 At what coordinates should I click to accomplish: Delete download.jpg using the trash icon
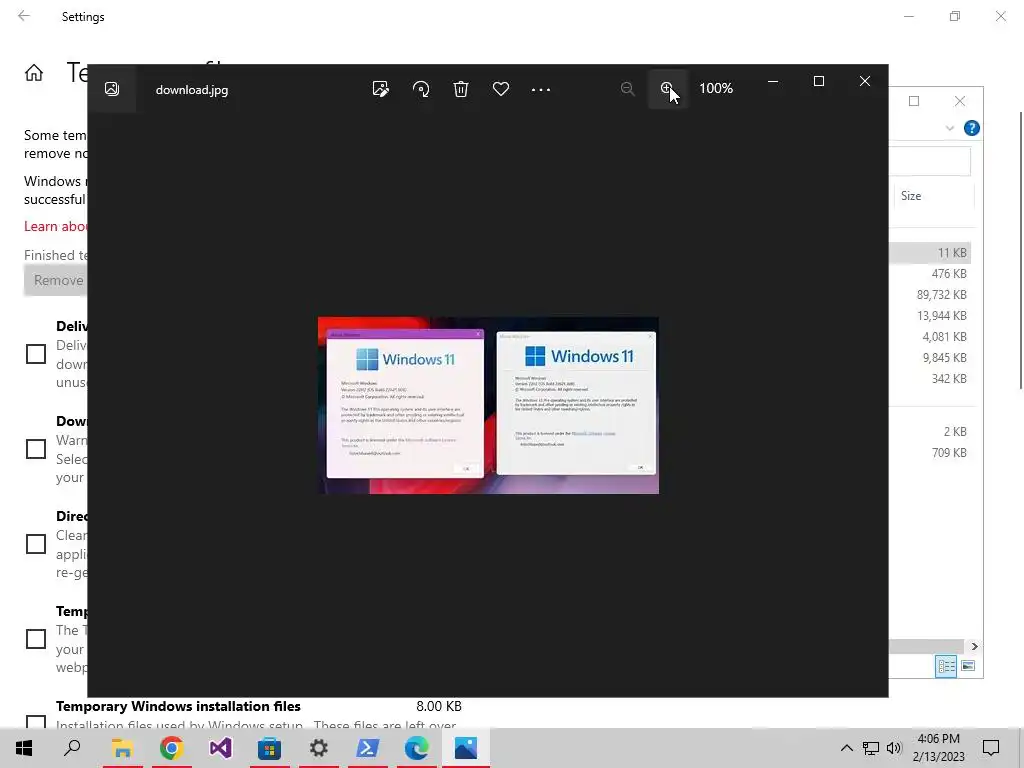coord(461,89)
